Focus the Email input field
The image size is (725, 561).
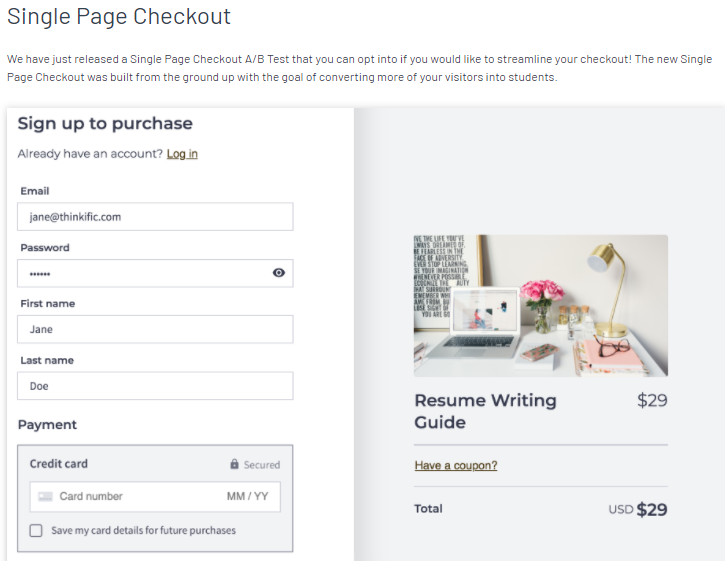coord(155,216)
